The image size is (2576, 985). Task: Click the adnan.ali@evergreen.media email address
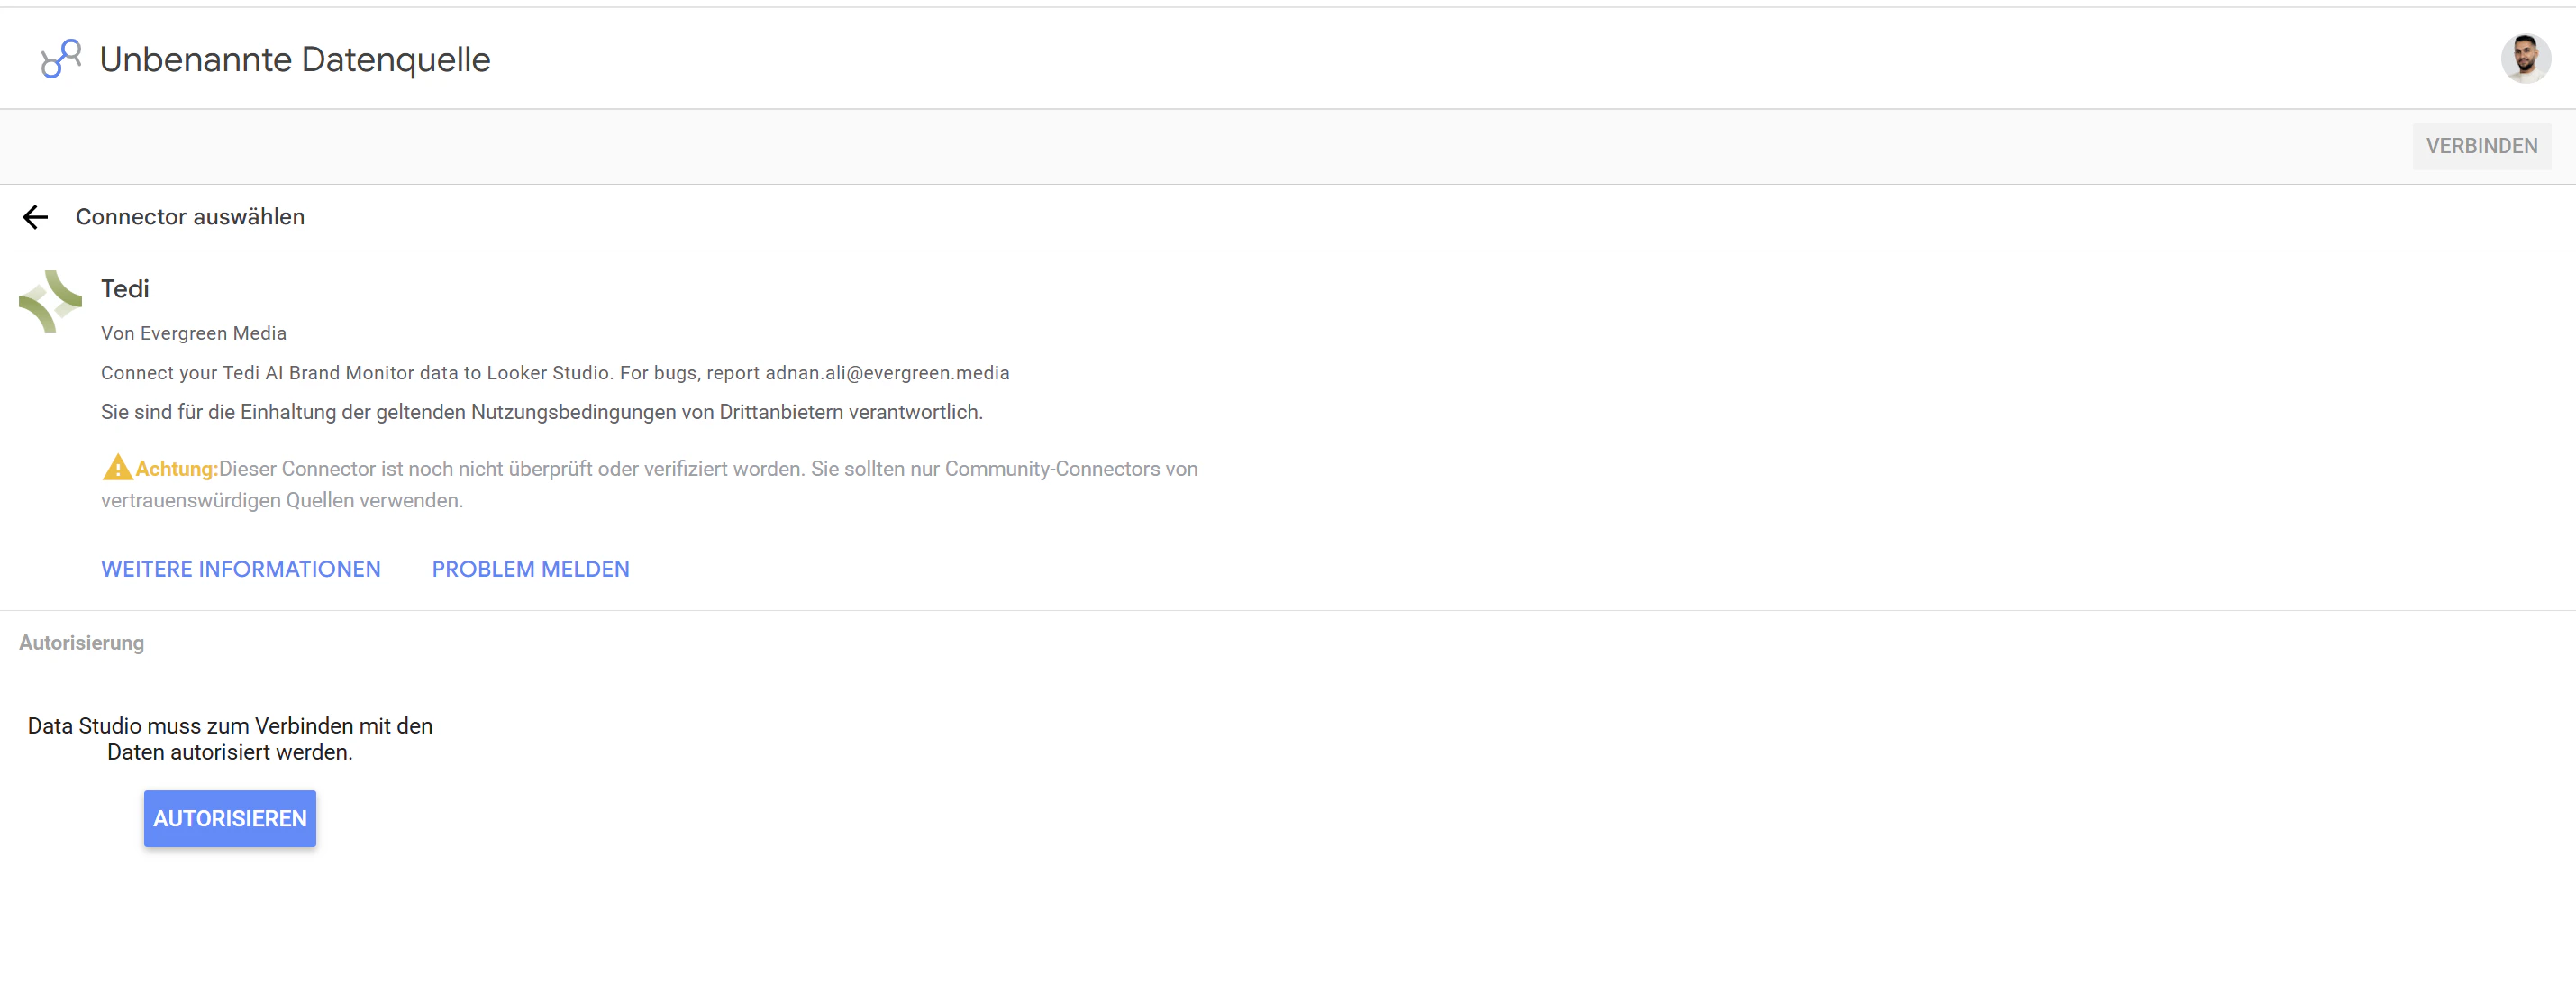887,373
